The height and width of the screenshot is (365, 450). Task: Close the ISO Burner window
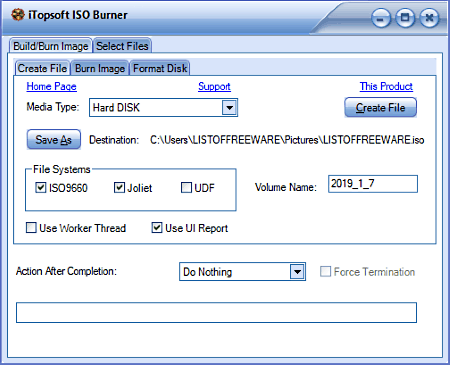(x=429, y=18)
